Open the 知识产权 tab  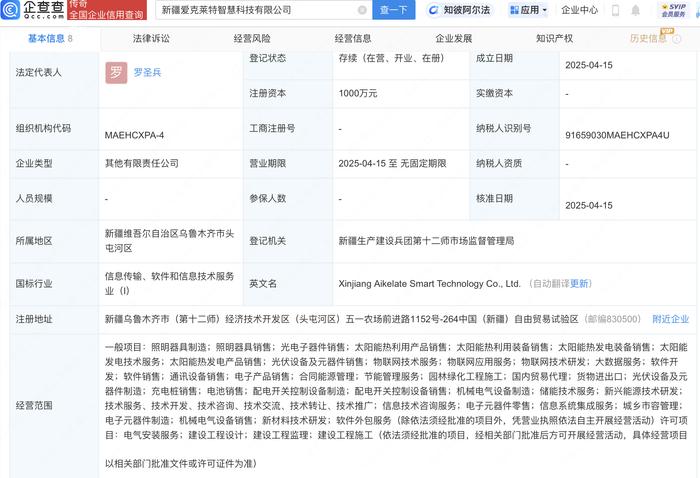coord(554,38)
